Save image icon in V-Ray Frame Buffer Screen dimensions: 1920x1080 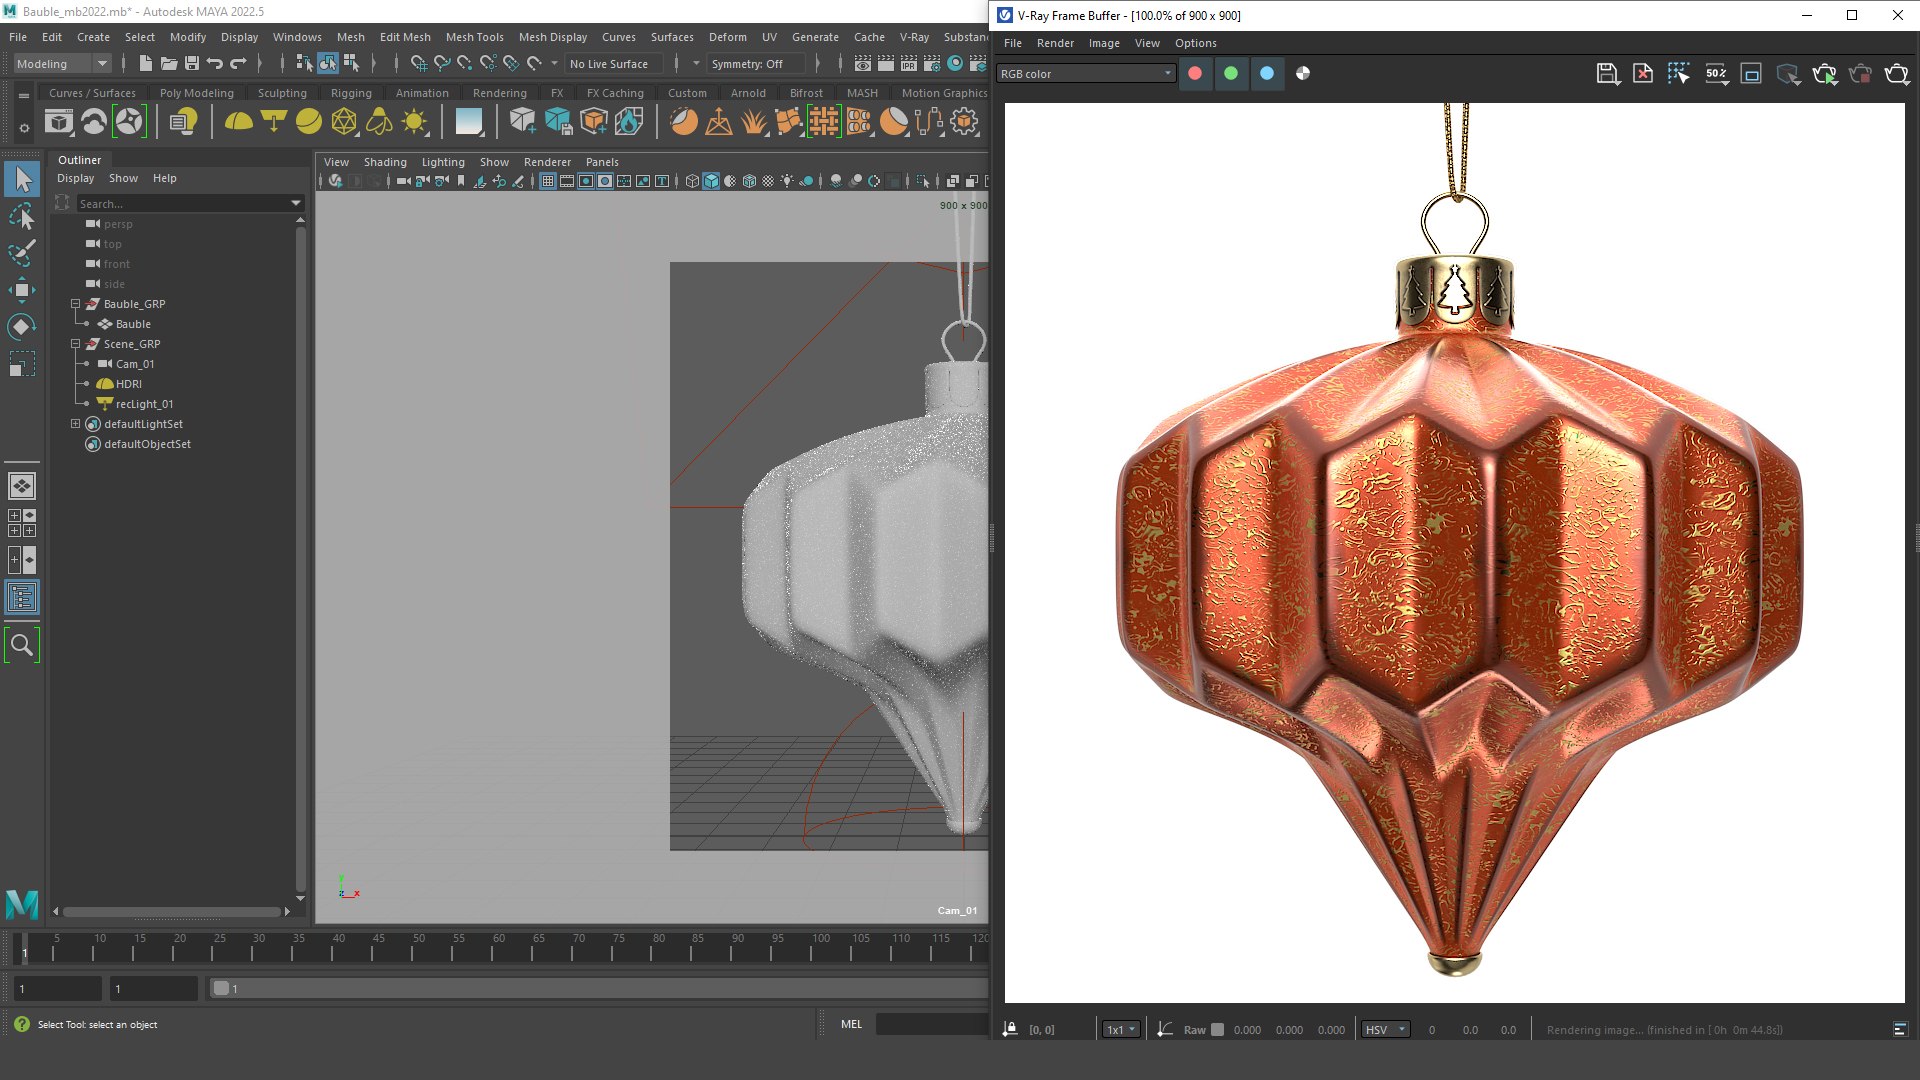coord(1607,74)
